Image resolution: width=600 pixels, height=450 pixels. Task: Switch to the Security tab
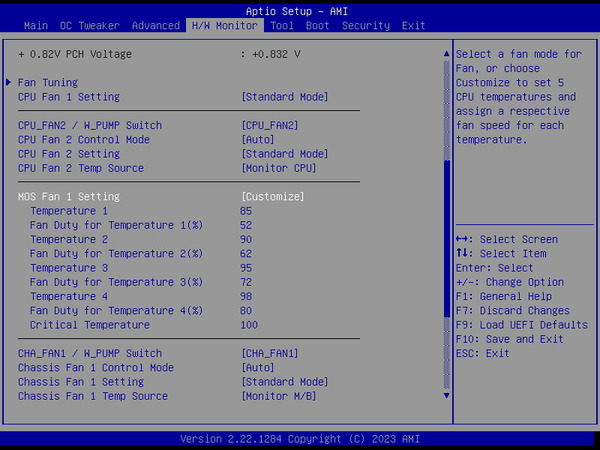(365, 26)
